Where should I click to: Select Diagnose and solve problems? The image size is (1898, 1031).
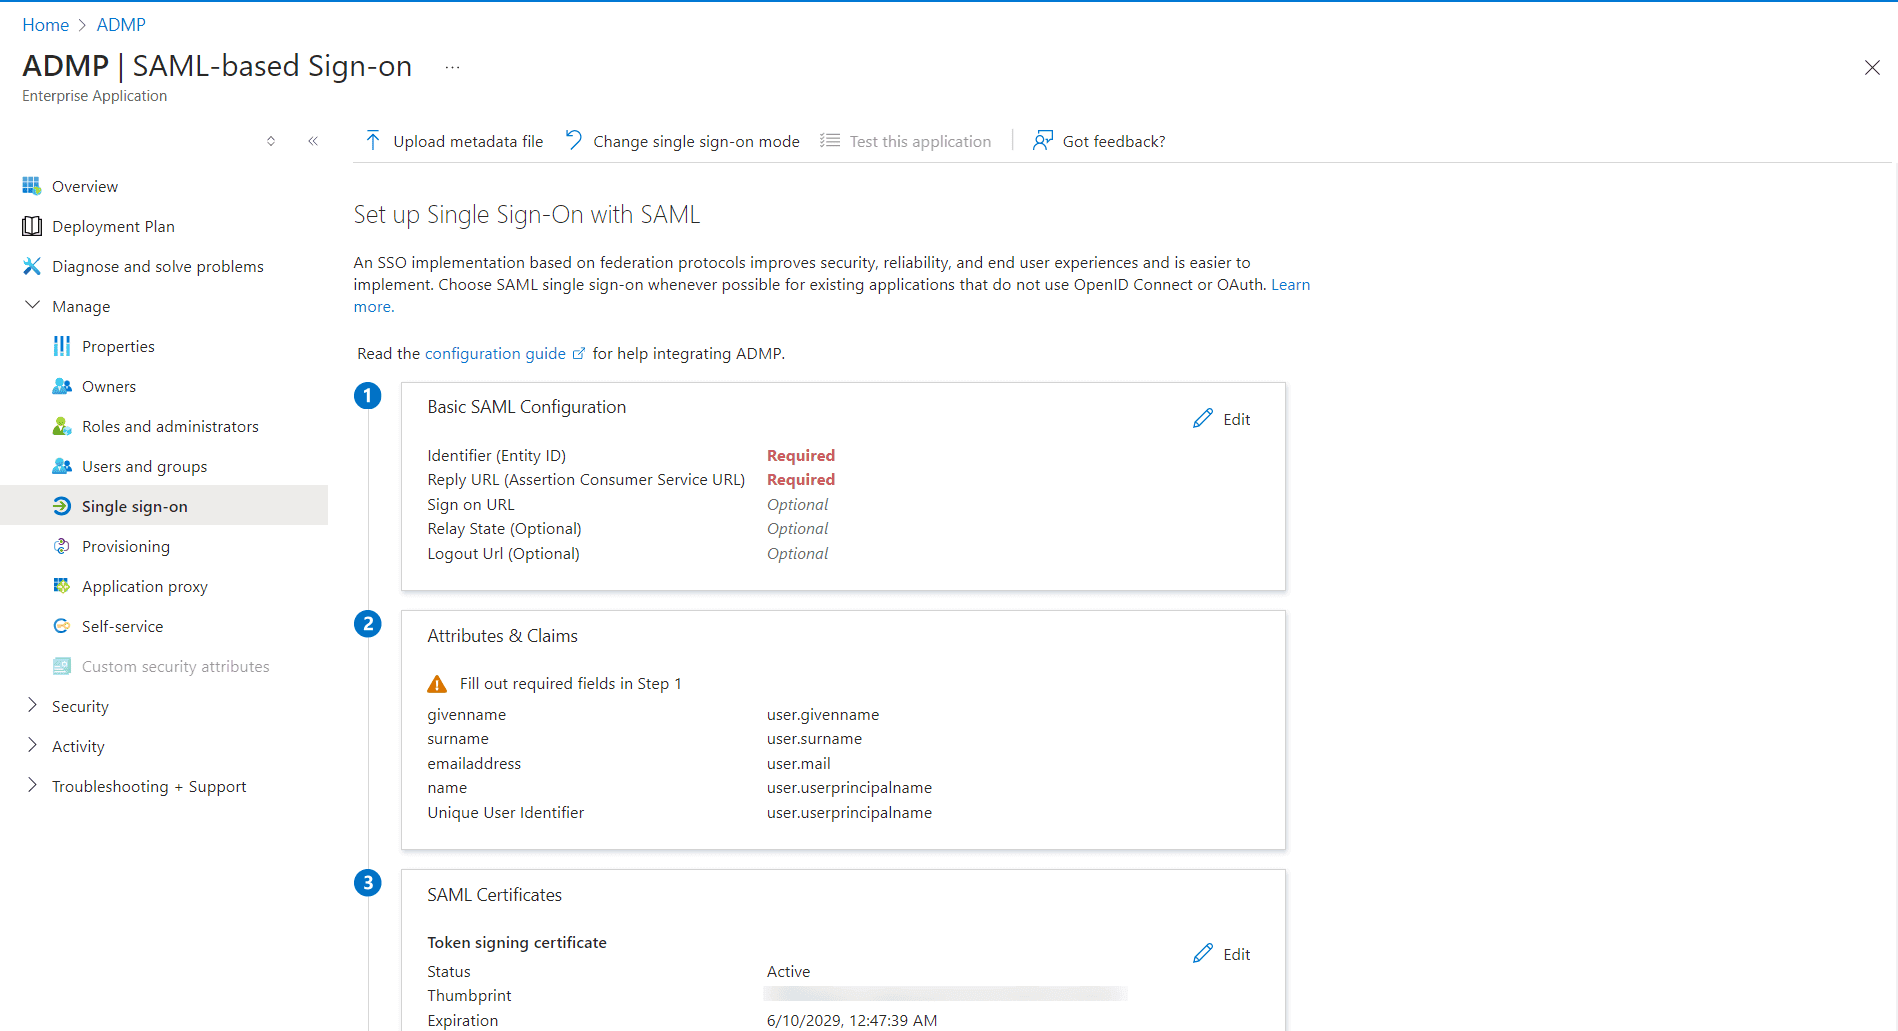pos(158,266)
